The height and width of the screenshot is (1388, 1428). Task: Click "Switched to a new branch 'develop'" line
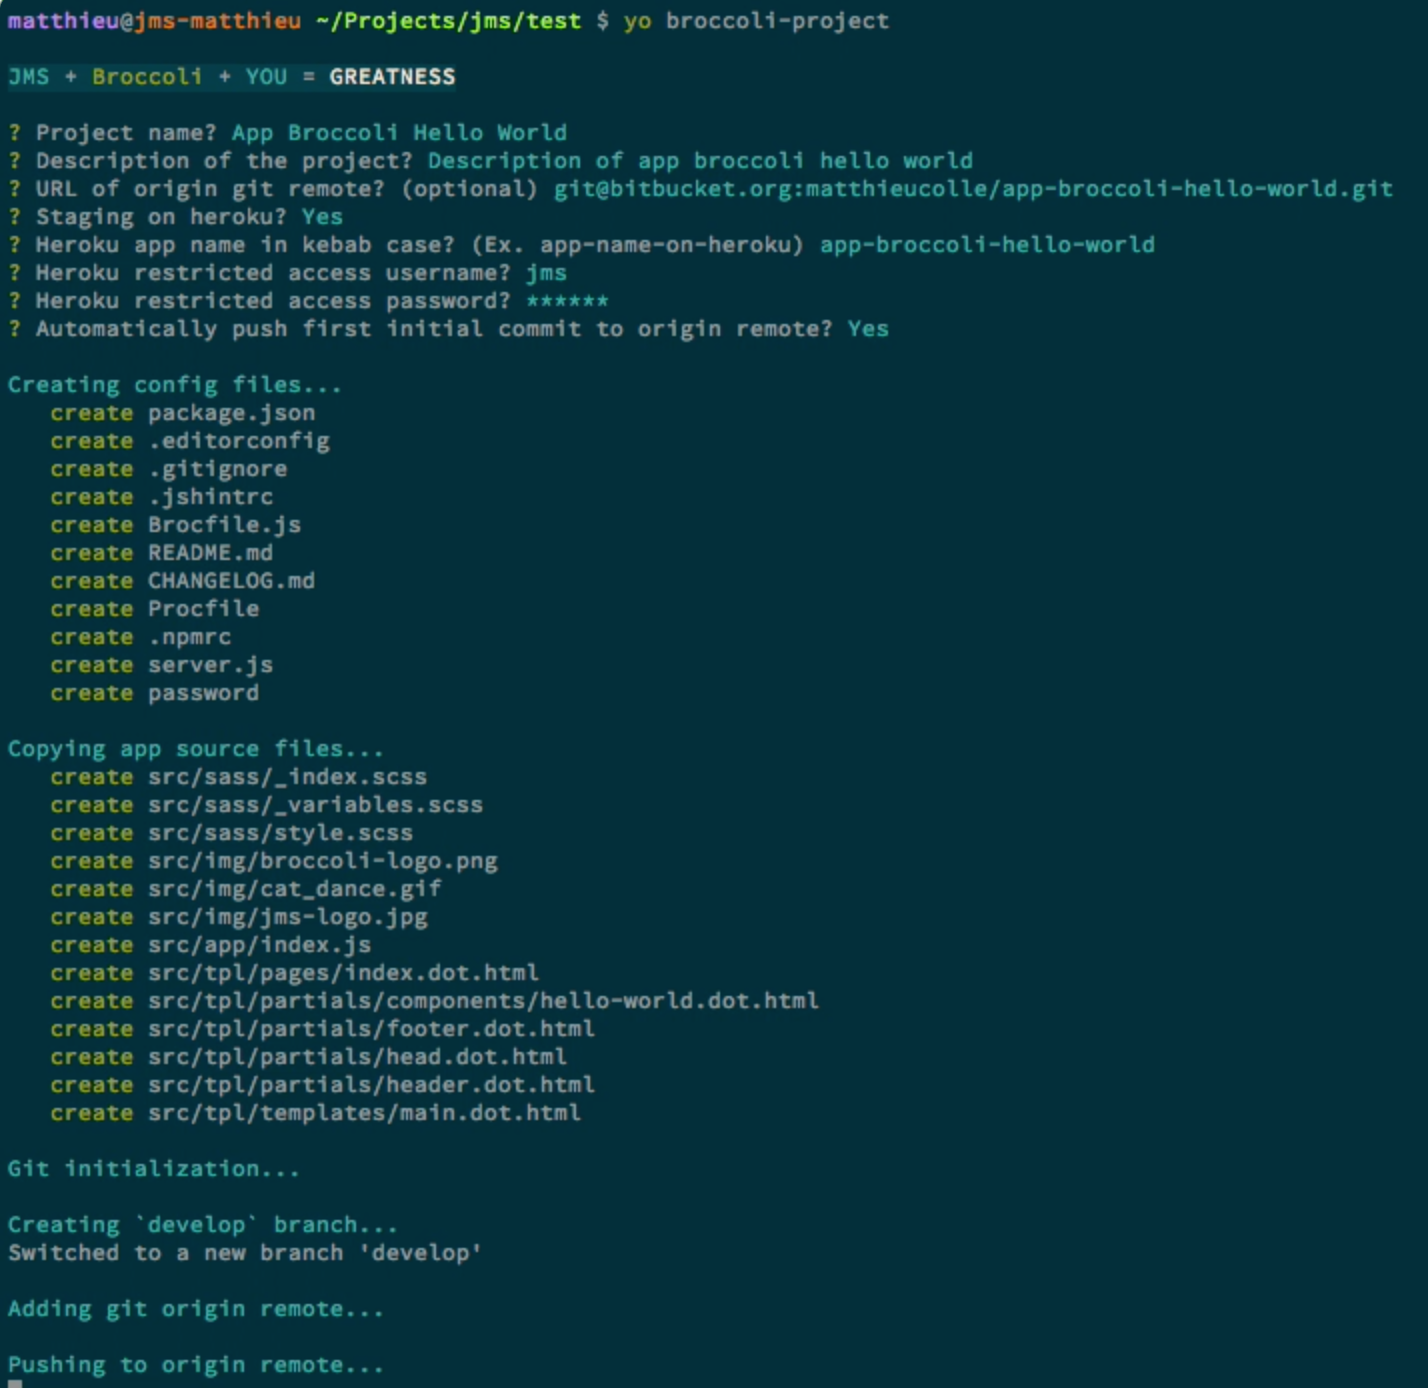[x=244, y=1253]
